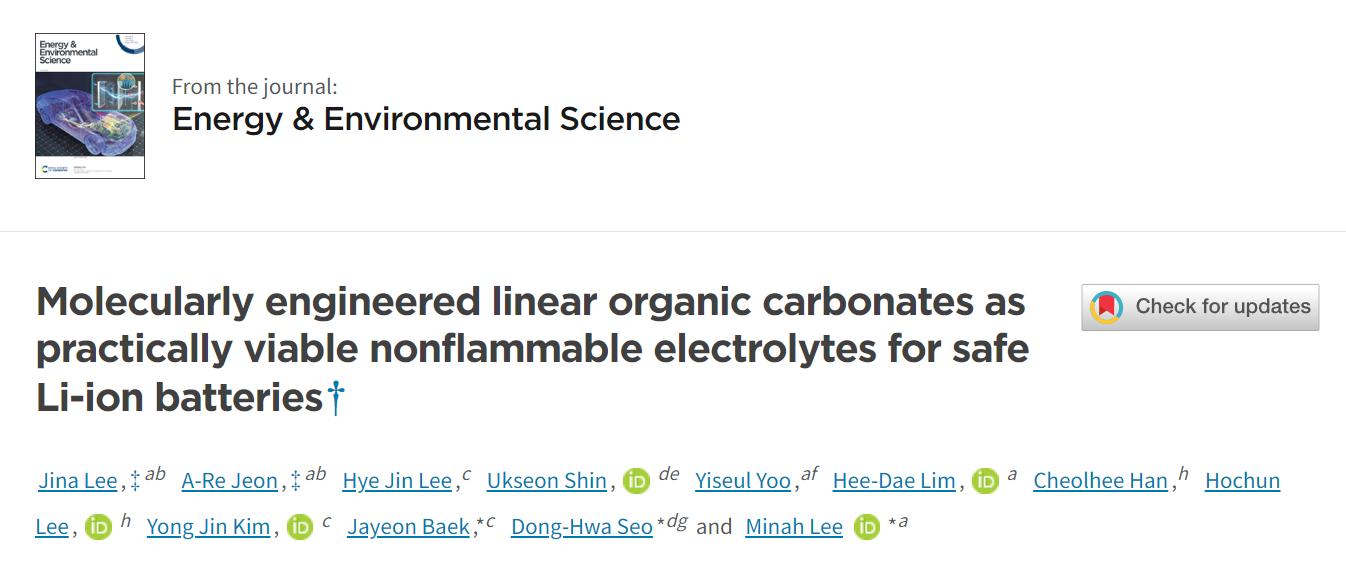The height and width of the screenshot is (574, 1346).
Task: Open author link Jina Lee
Action: pyautogui.click(x=78, y=481)
